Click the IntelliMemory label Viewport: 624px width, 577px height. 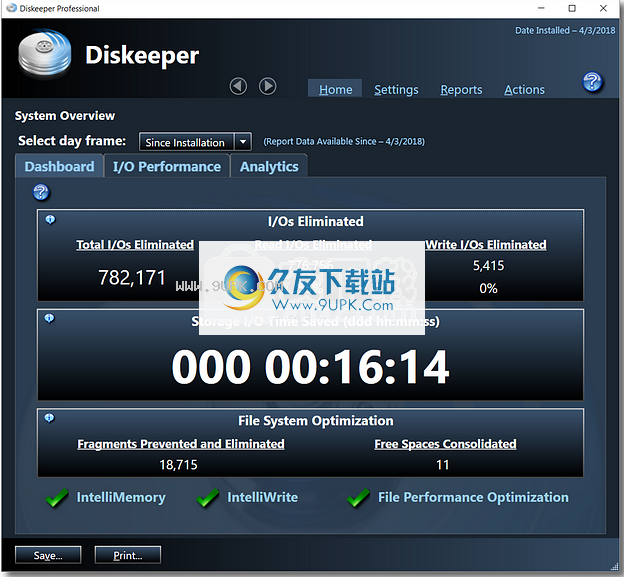[x=121, y=497]
